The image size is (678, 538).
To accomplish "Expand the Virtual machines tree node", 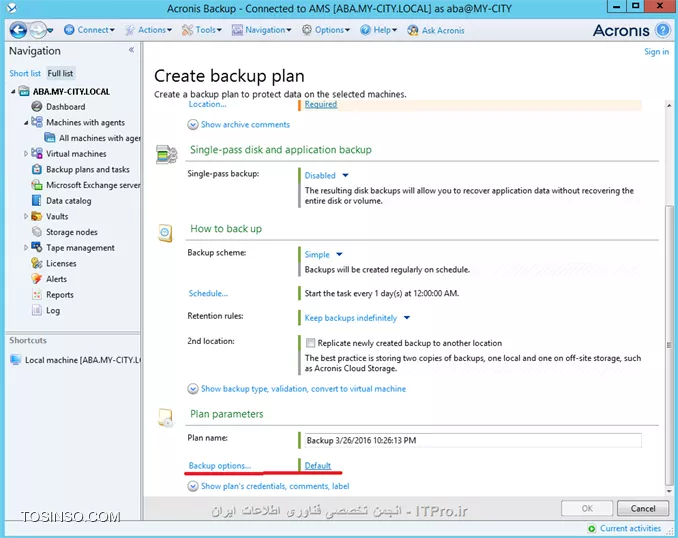I will click(26, 154).
